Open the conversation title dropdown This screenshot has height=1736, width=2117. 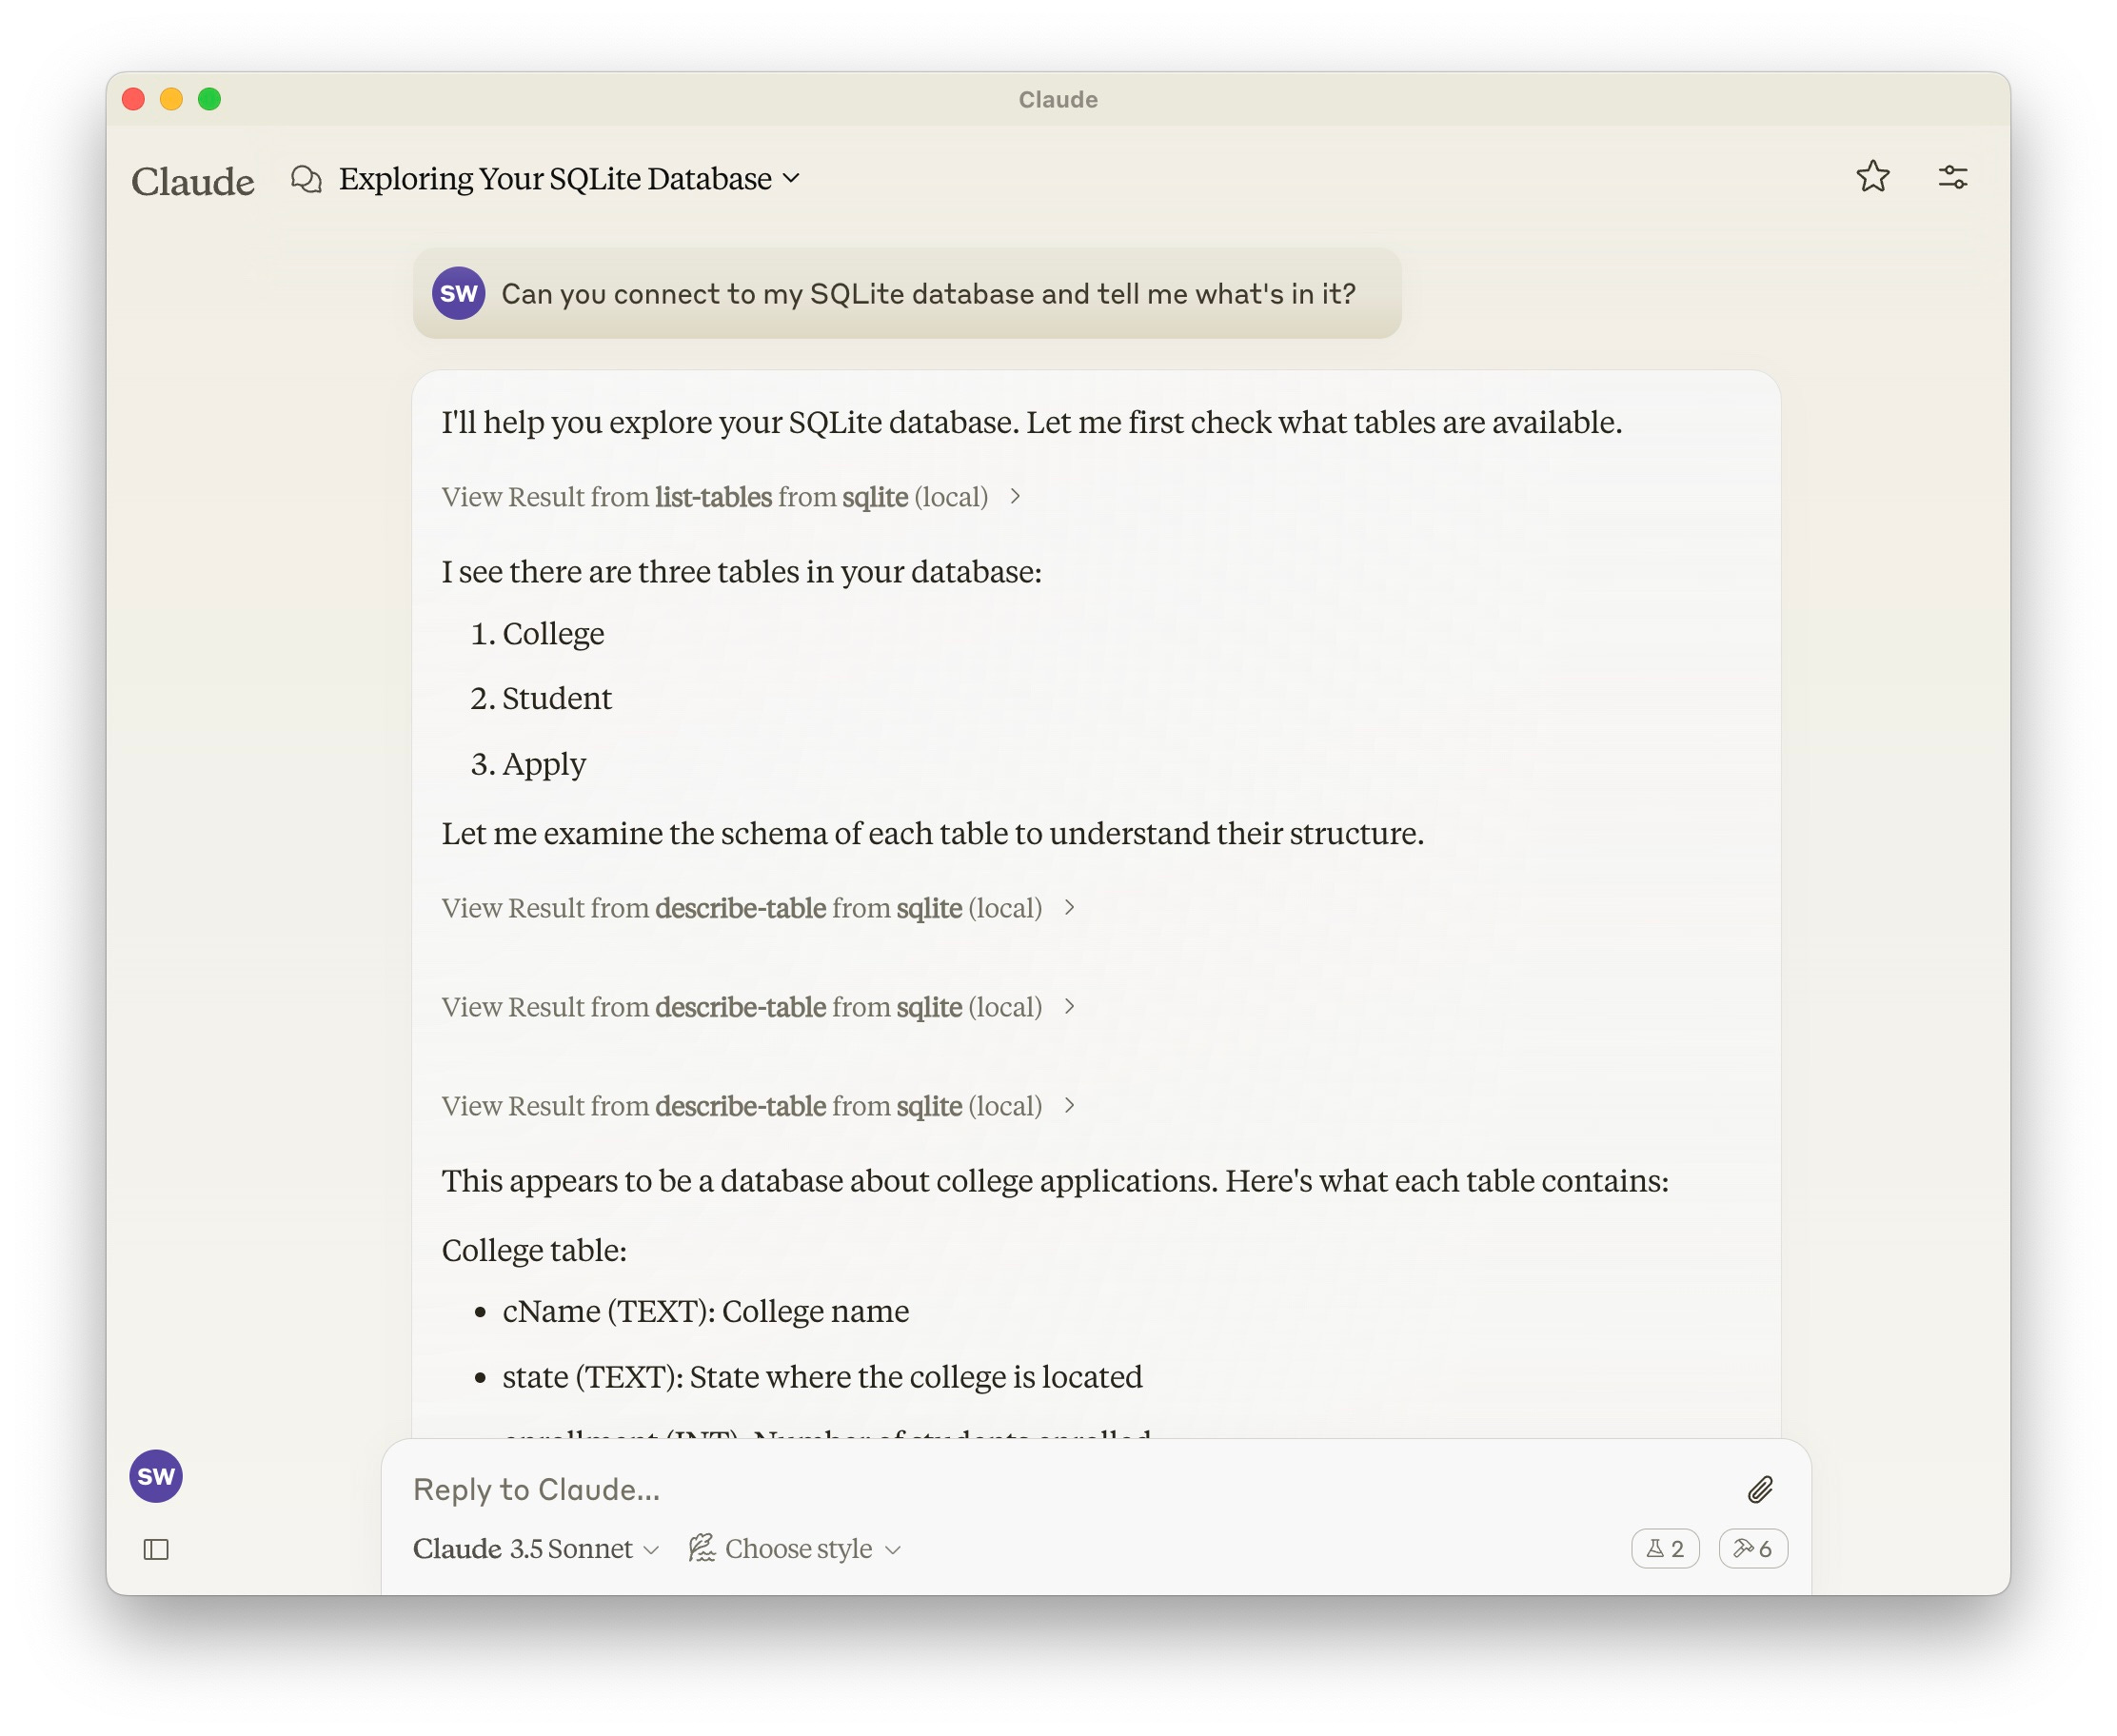pyautogui.click(x=570, y=179)
